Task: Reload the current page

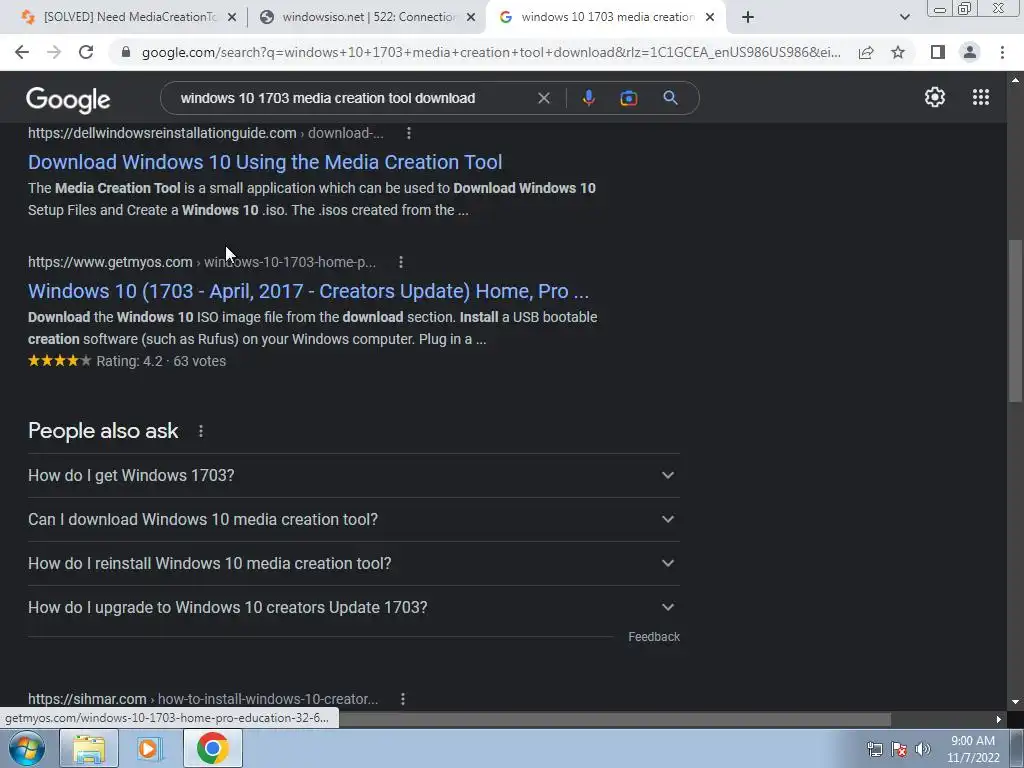Action: pyautogui.click(x=86, y=52)
